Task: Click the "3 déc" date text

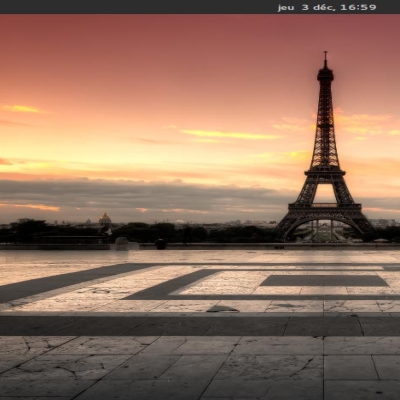Action: click(x=318, y=7)
